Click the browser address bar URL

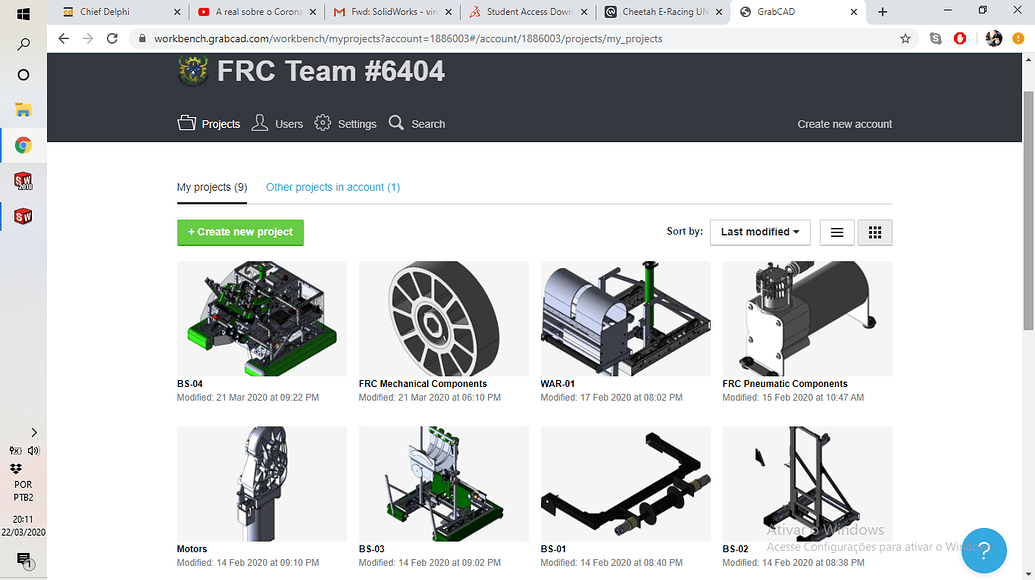[409, 39]
